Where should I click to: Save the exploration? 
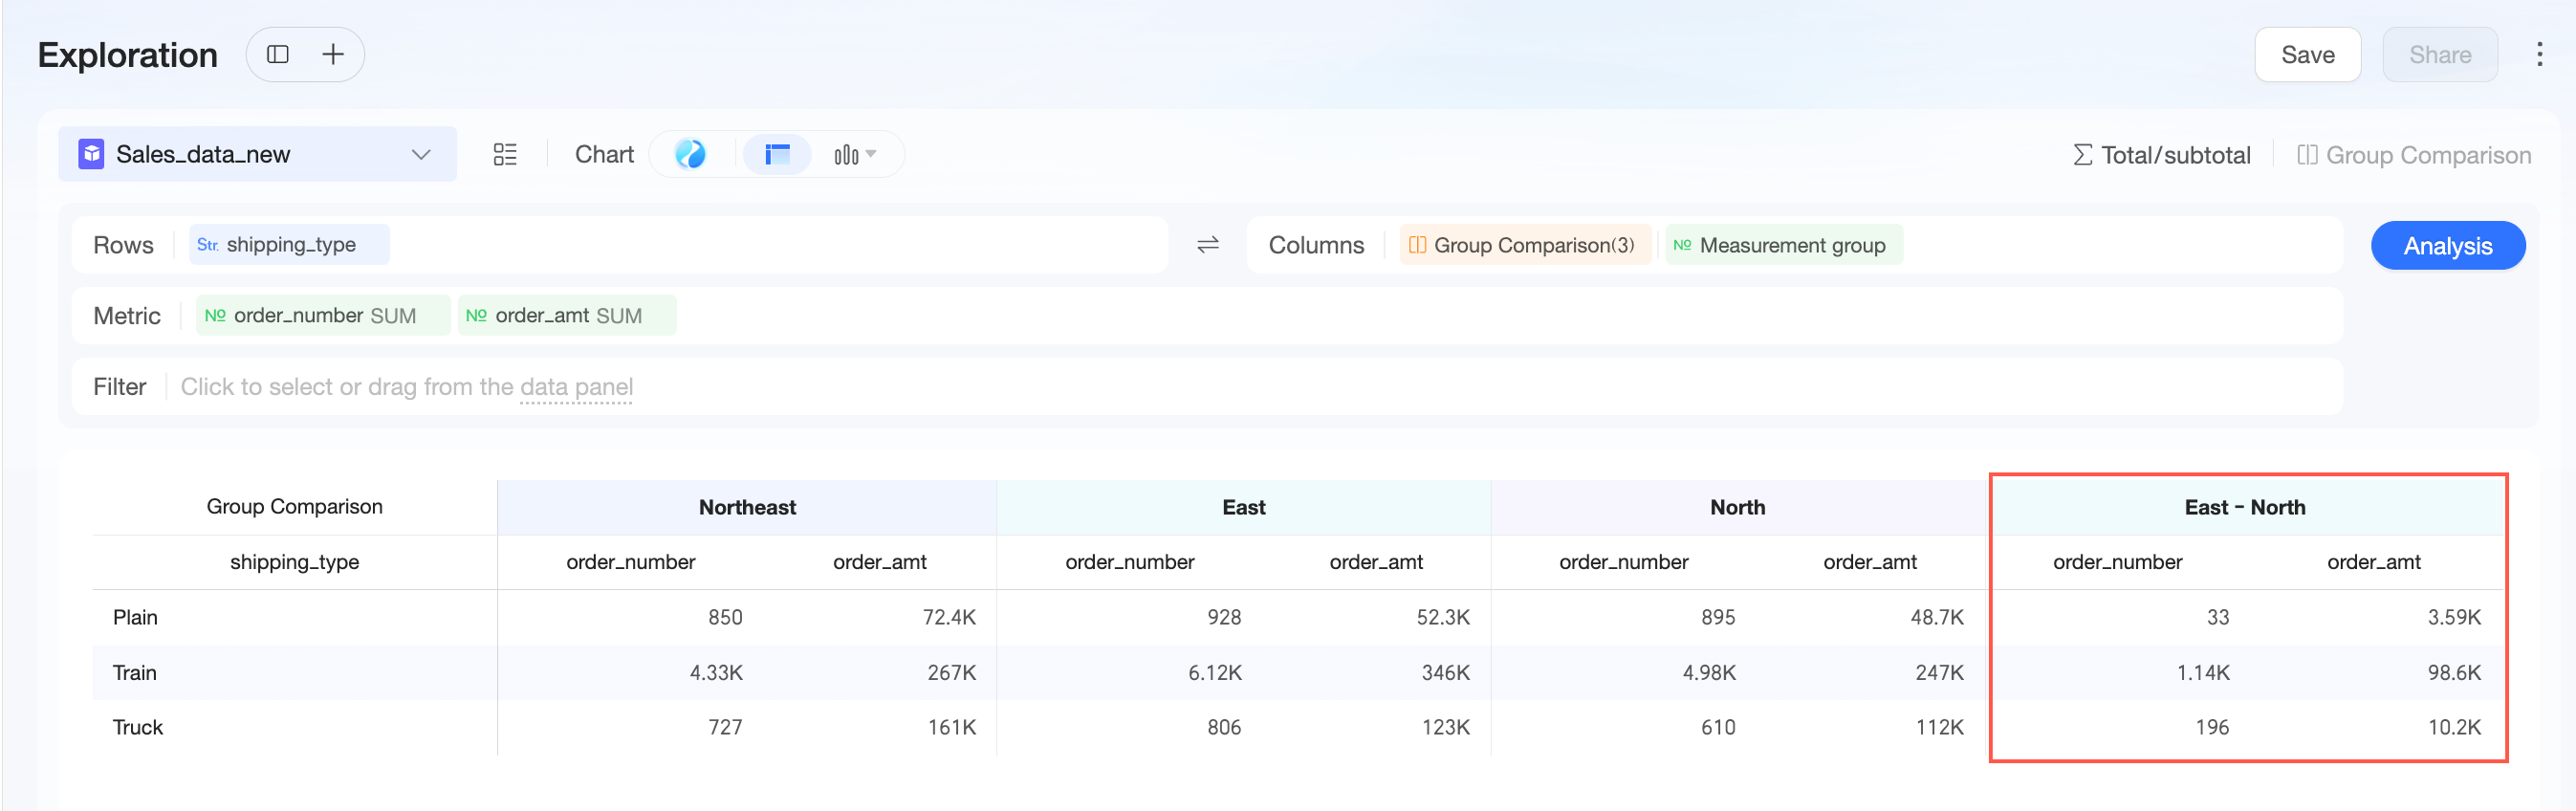(x=2307, y=55)
